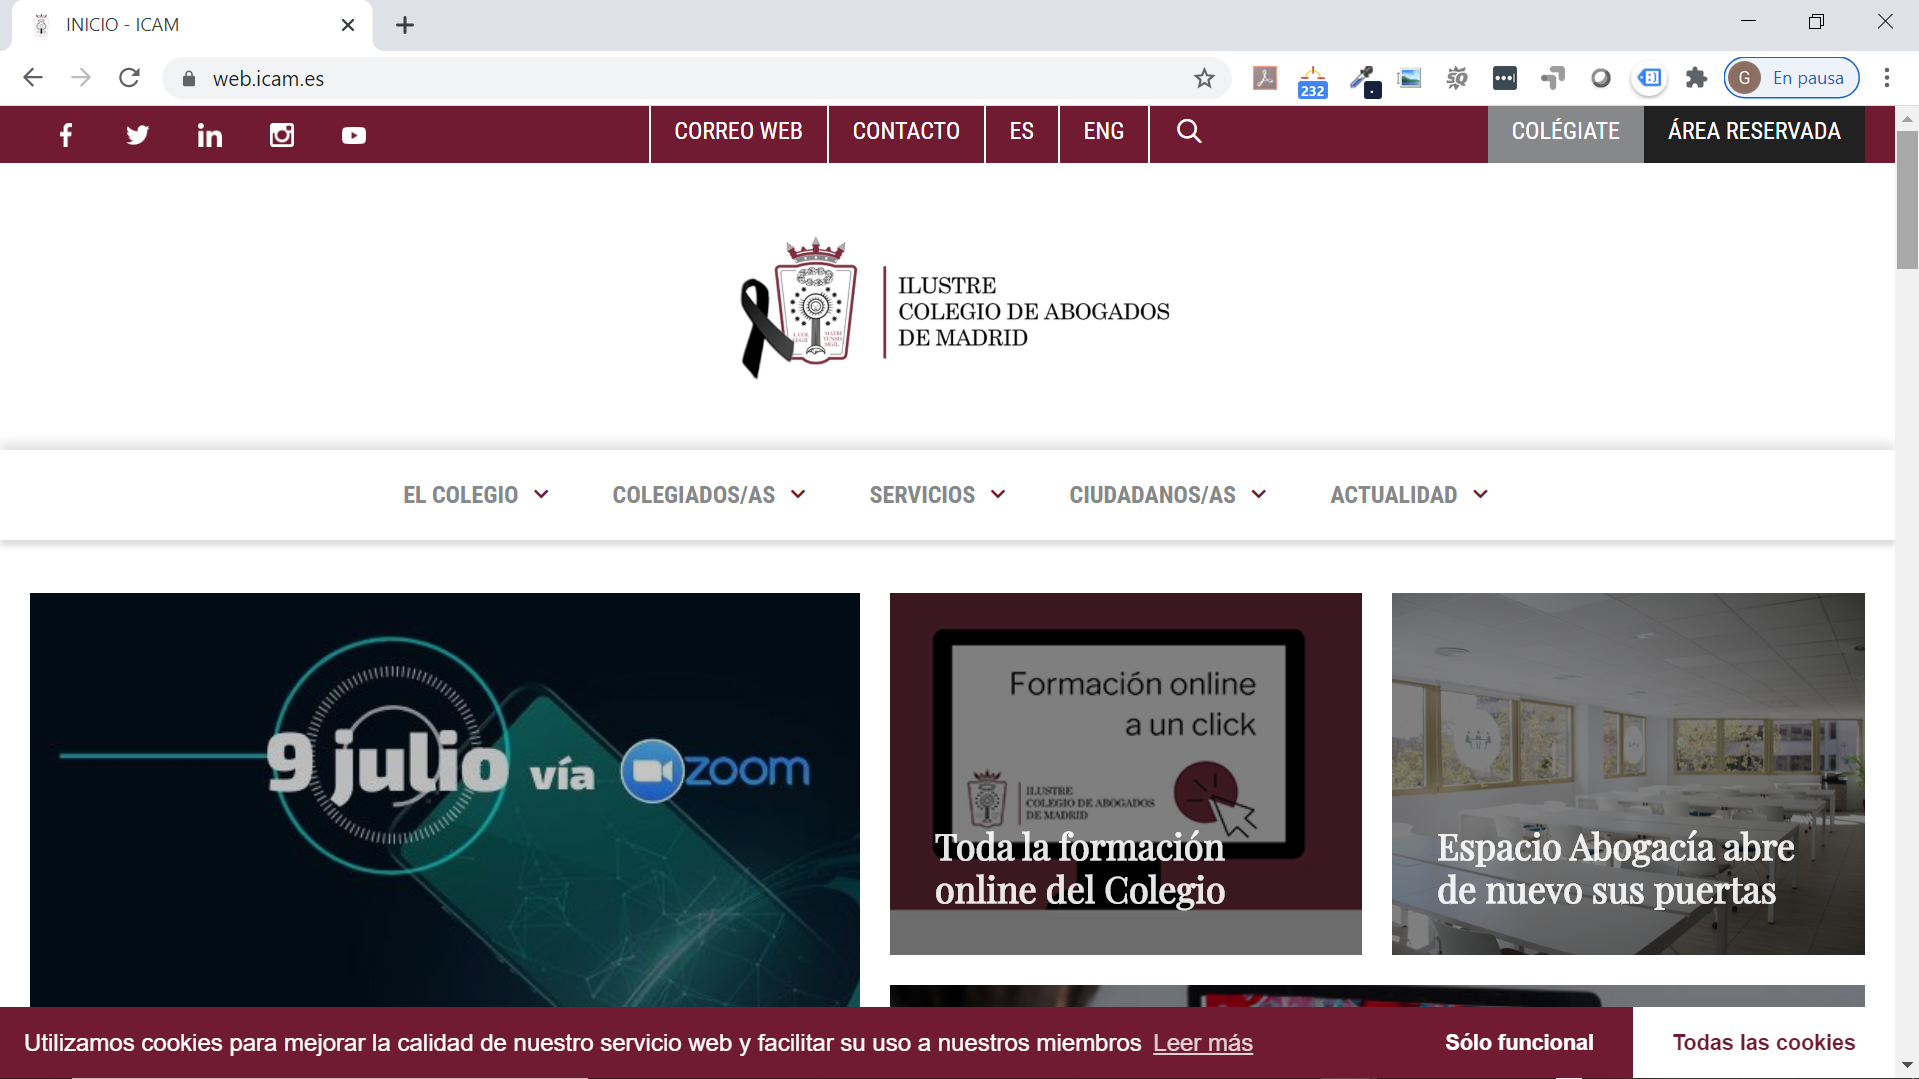Image resolution: width=1919 pixels, height=1079 pixels.
Task: Open a new browser tab
Action: coord(405,25)
